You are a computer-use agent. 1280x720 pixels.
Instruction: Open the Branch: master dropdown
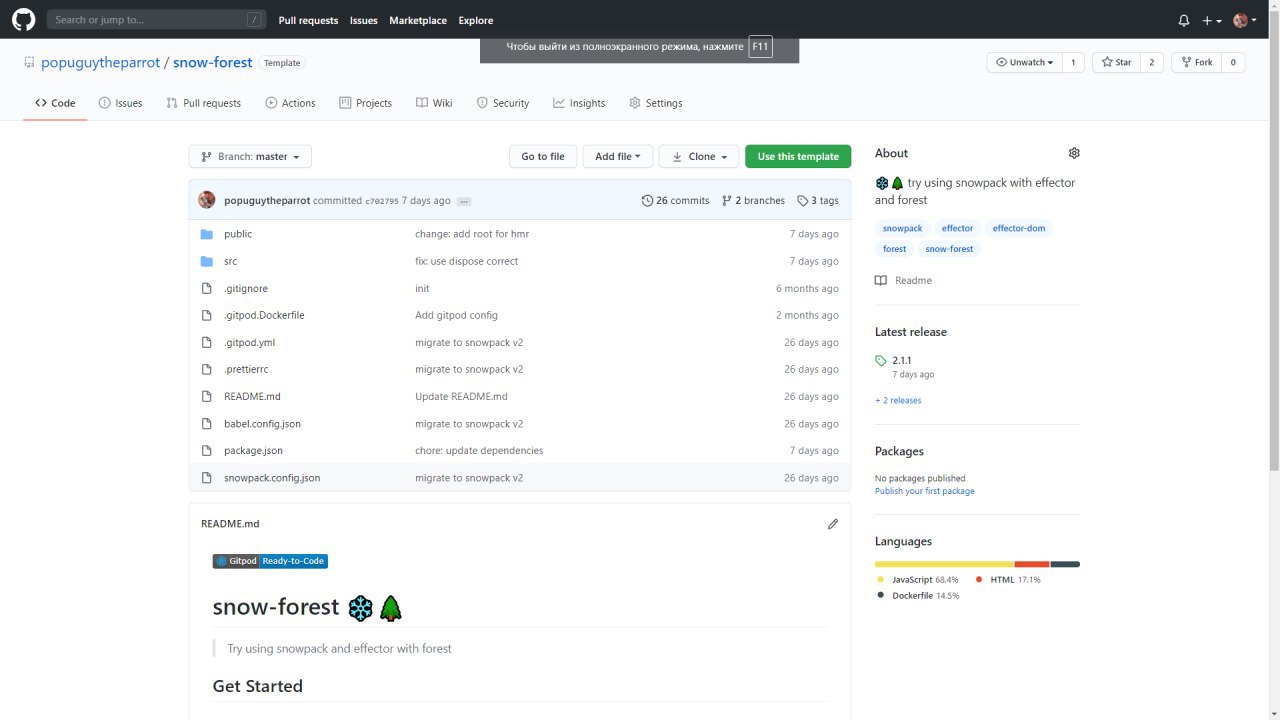pyautogui.click(x=250, y=156)
